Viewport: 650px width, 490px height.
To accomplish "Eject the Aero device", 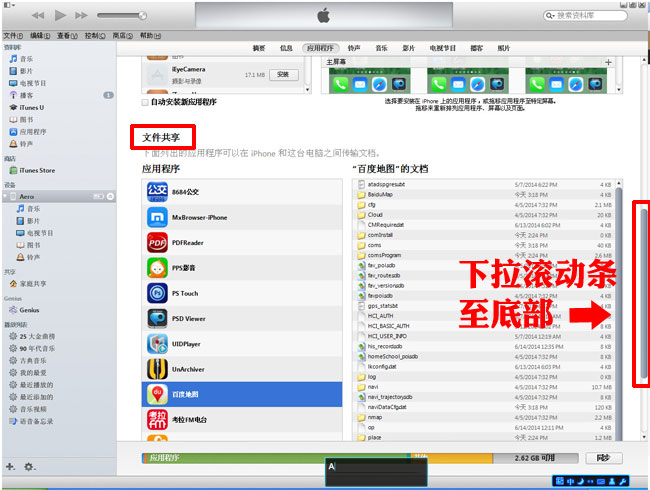I will pos(110,196).
